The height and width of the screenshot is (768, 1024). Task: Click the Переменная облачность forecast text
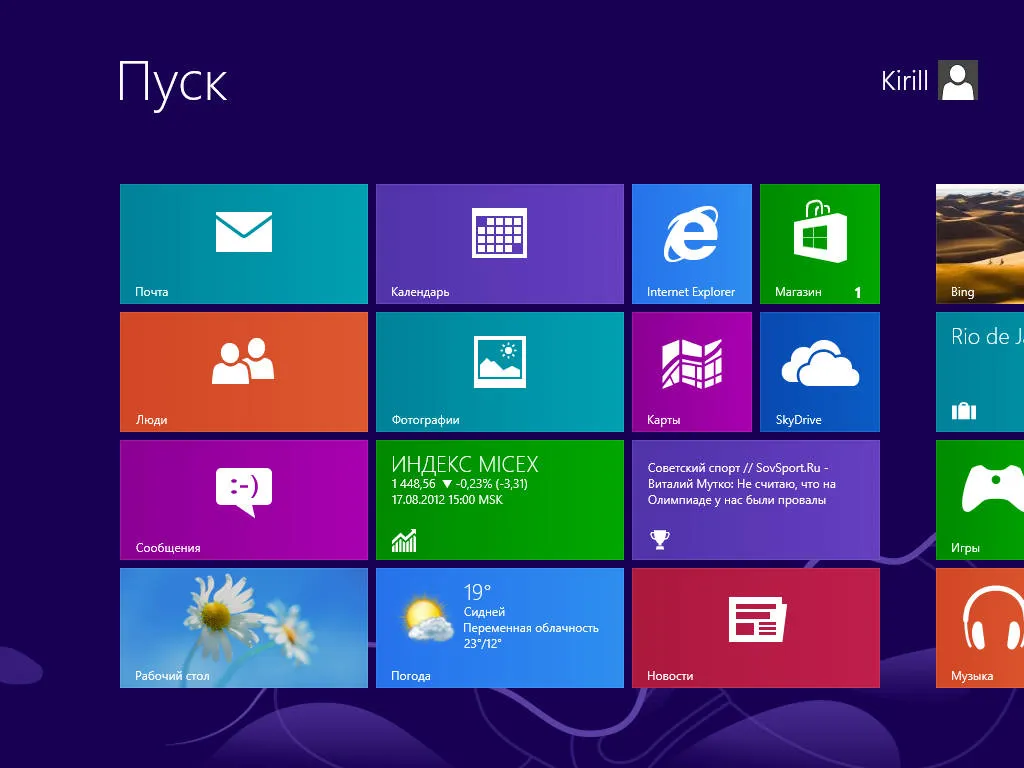point(531,628)
